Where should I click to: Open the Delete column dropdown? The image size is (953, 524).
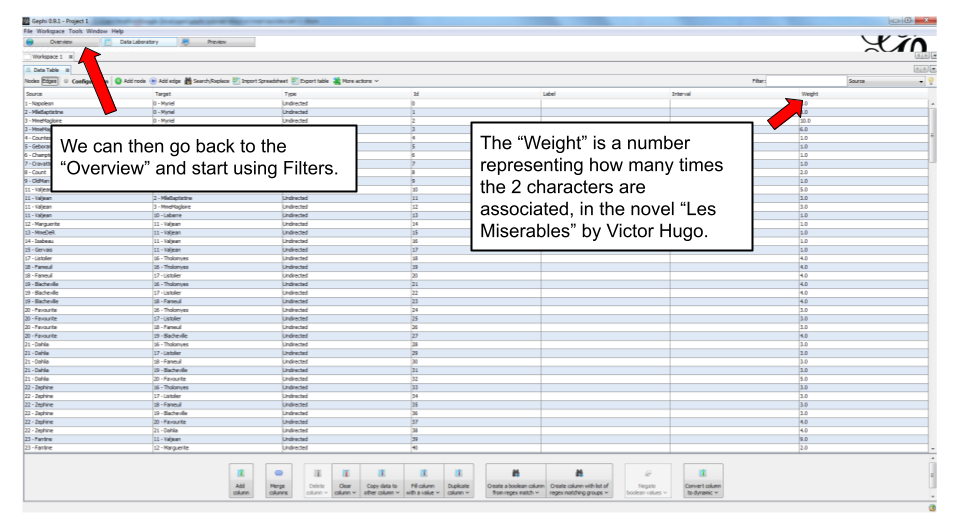pyautogui.click(x=317, y=480)
